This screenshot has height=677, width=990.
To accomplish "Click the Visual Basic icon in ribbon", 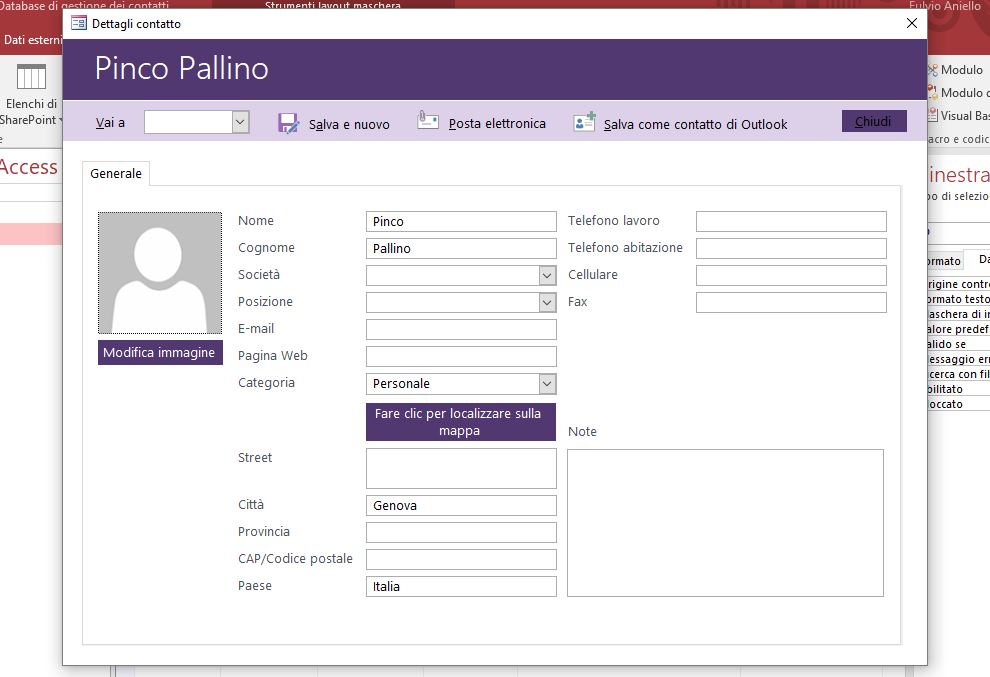I will click(x=933, y=116).
